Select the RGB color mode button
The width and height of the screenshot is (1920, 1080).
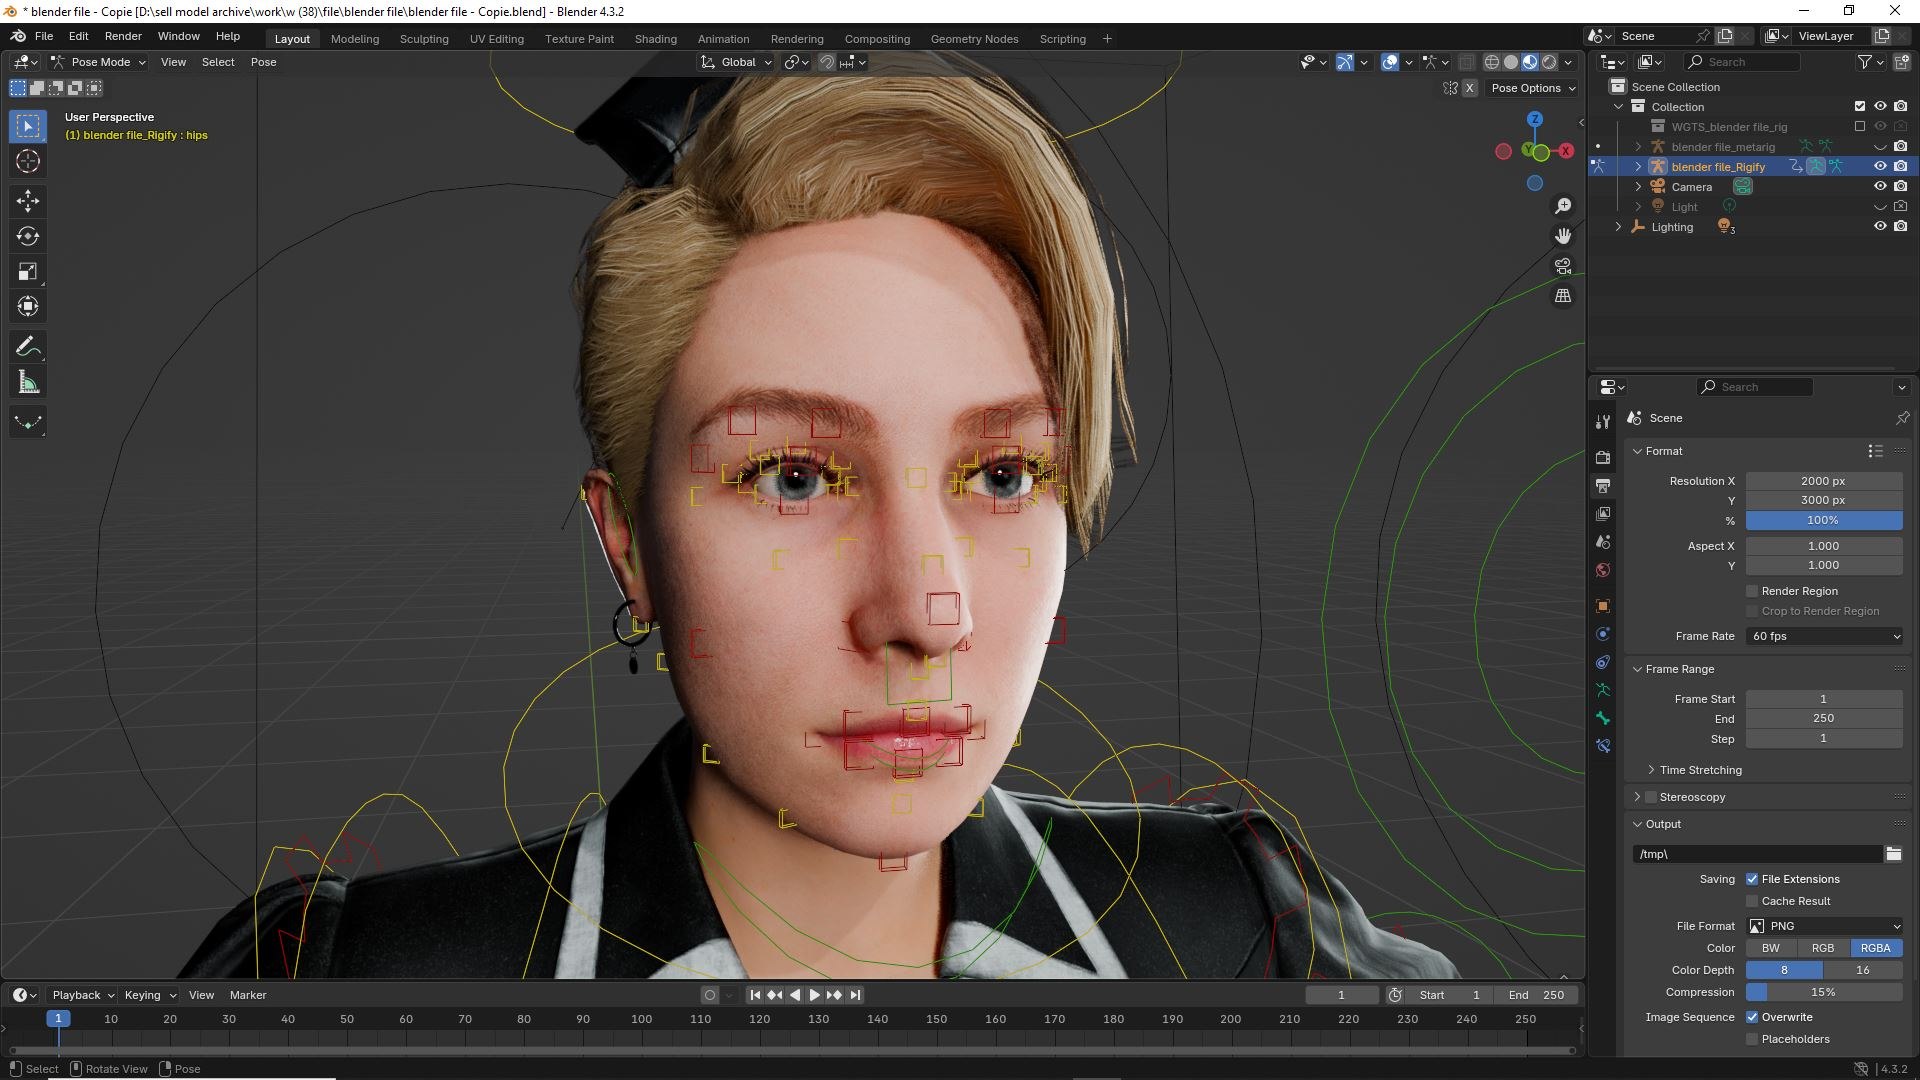1822,948
